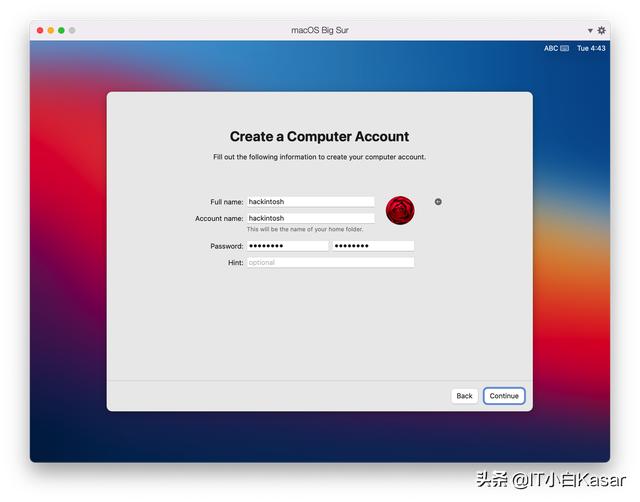Minimize the window with yellow button
This screenshot has width=640, height=502.
pos(51,30)
